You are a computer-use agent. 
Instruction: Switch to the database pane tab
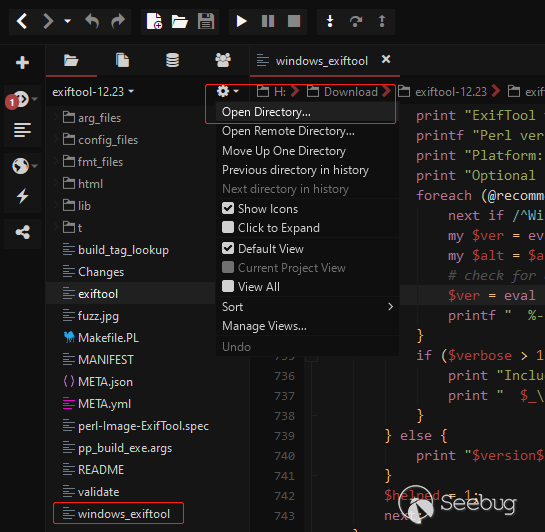(172, 60)
